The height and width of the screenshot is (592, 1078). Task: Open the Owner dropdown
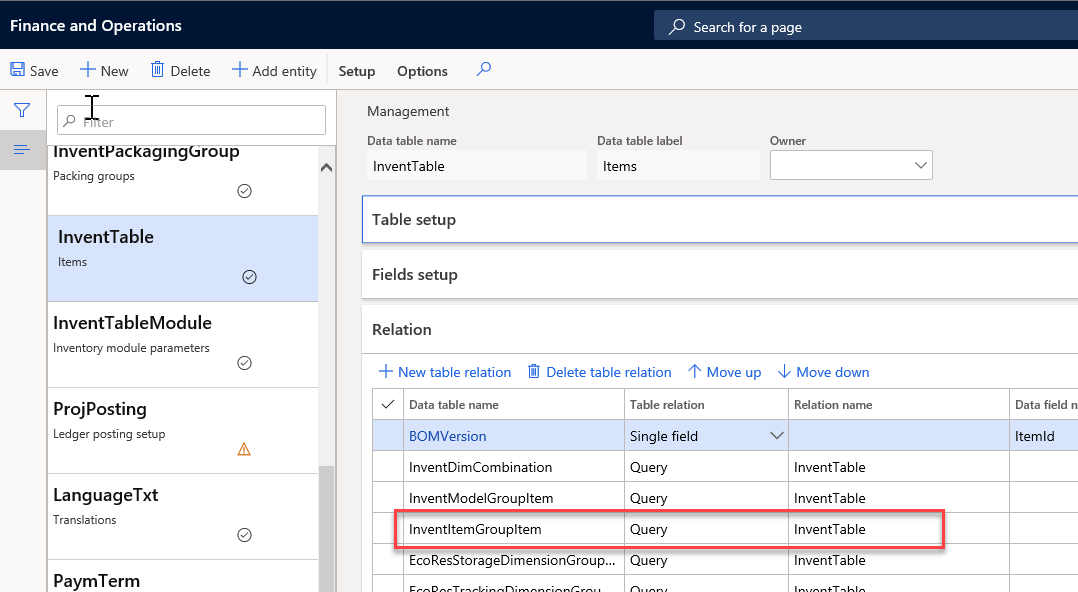point(920,166)
